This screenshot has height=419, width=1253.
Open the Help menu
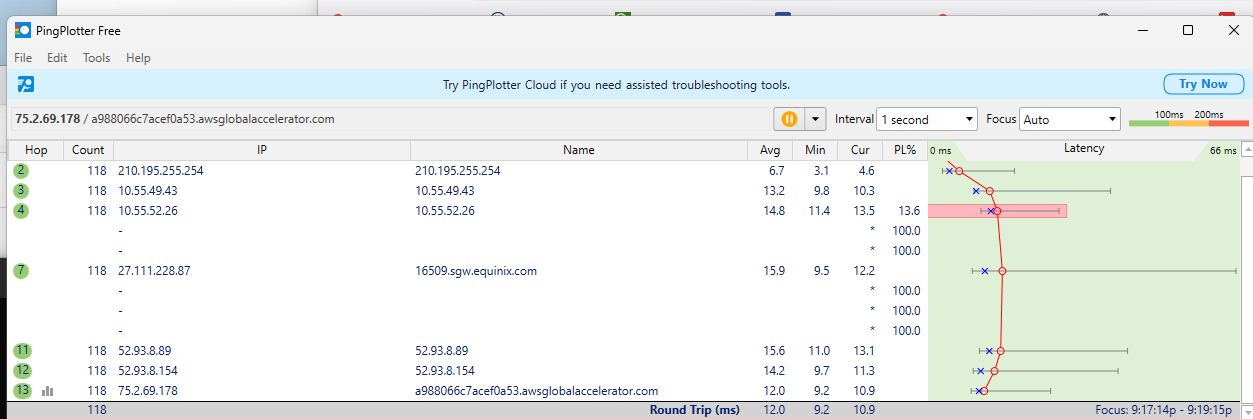click(x=138, y=58)
